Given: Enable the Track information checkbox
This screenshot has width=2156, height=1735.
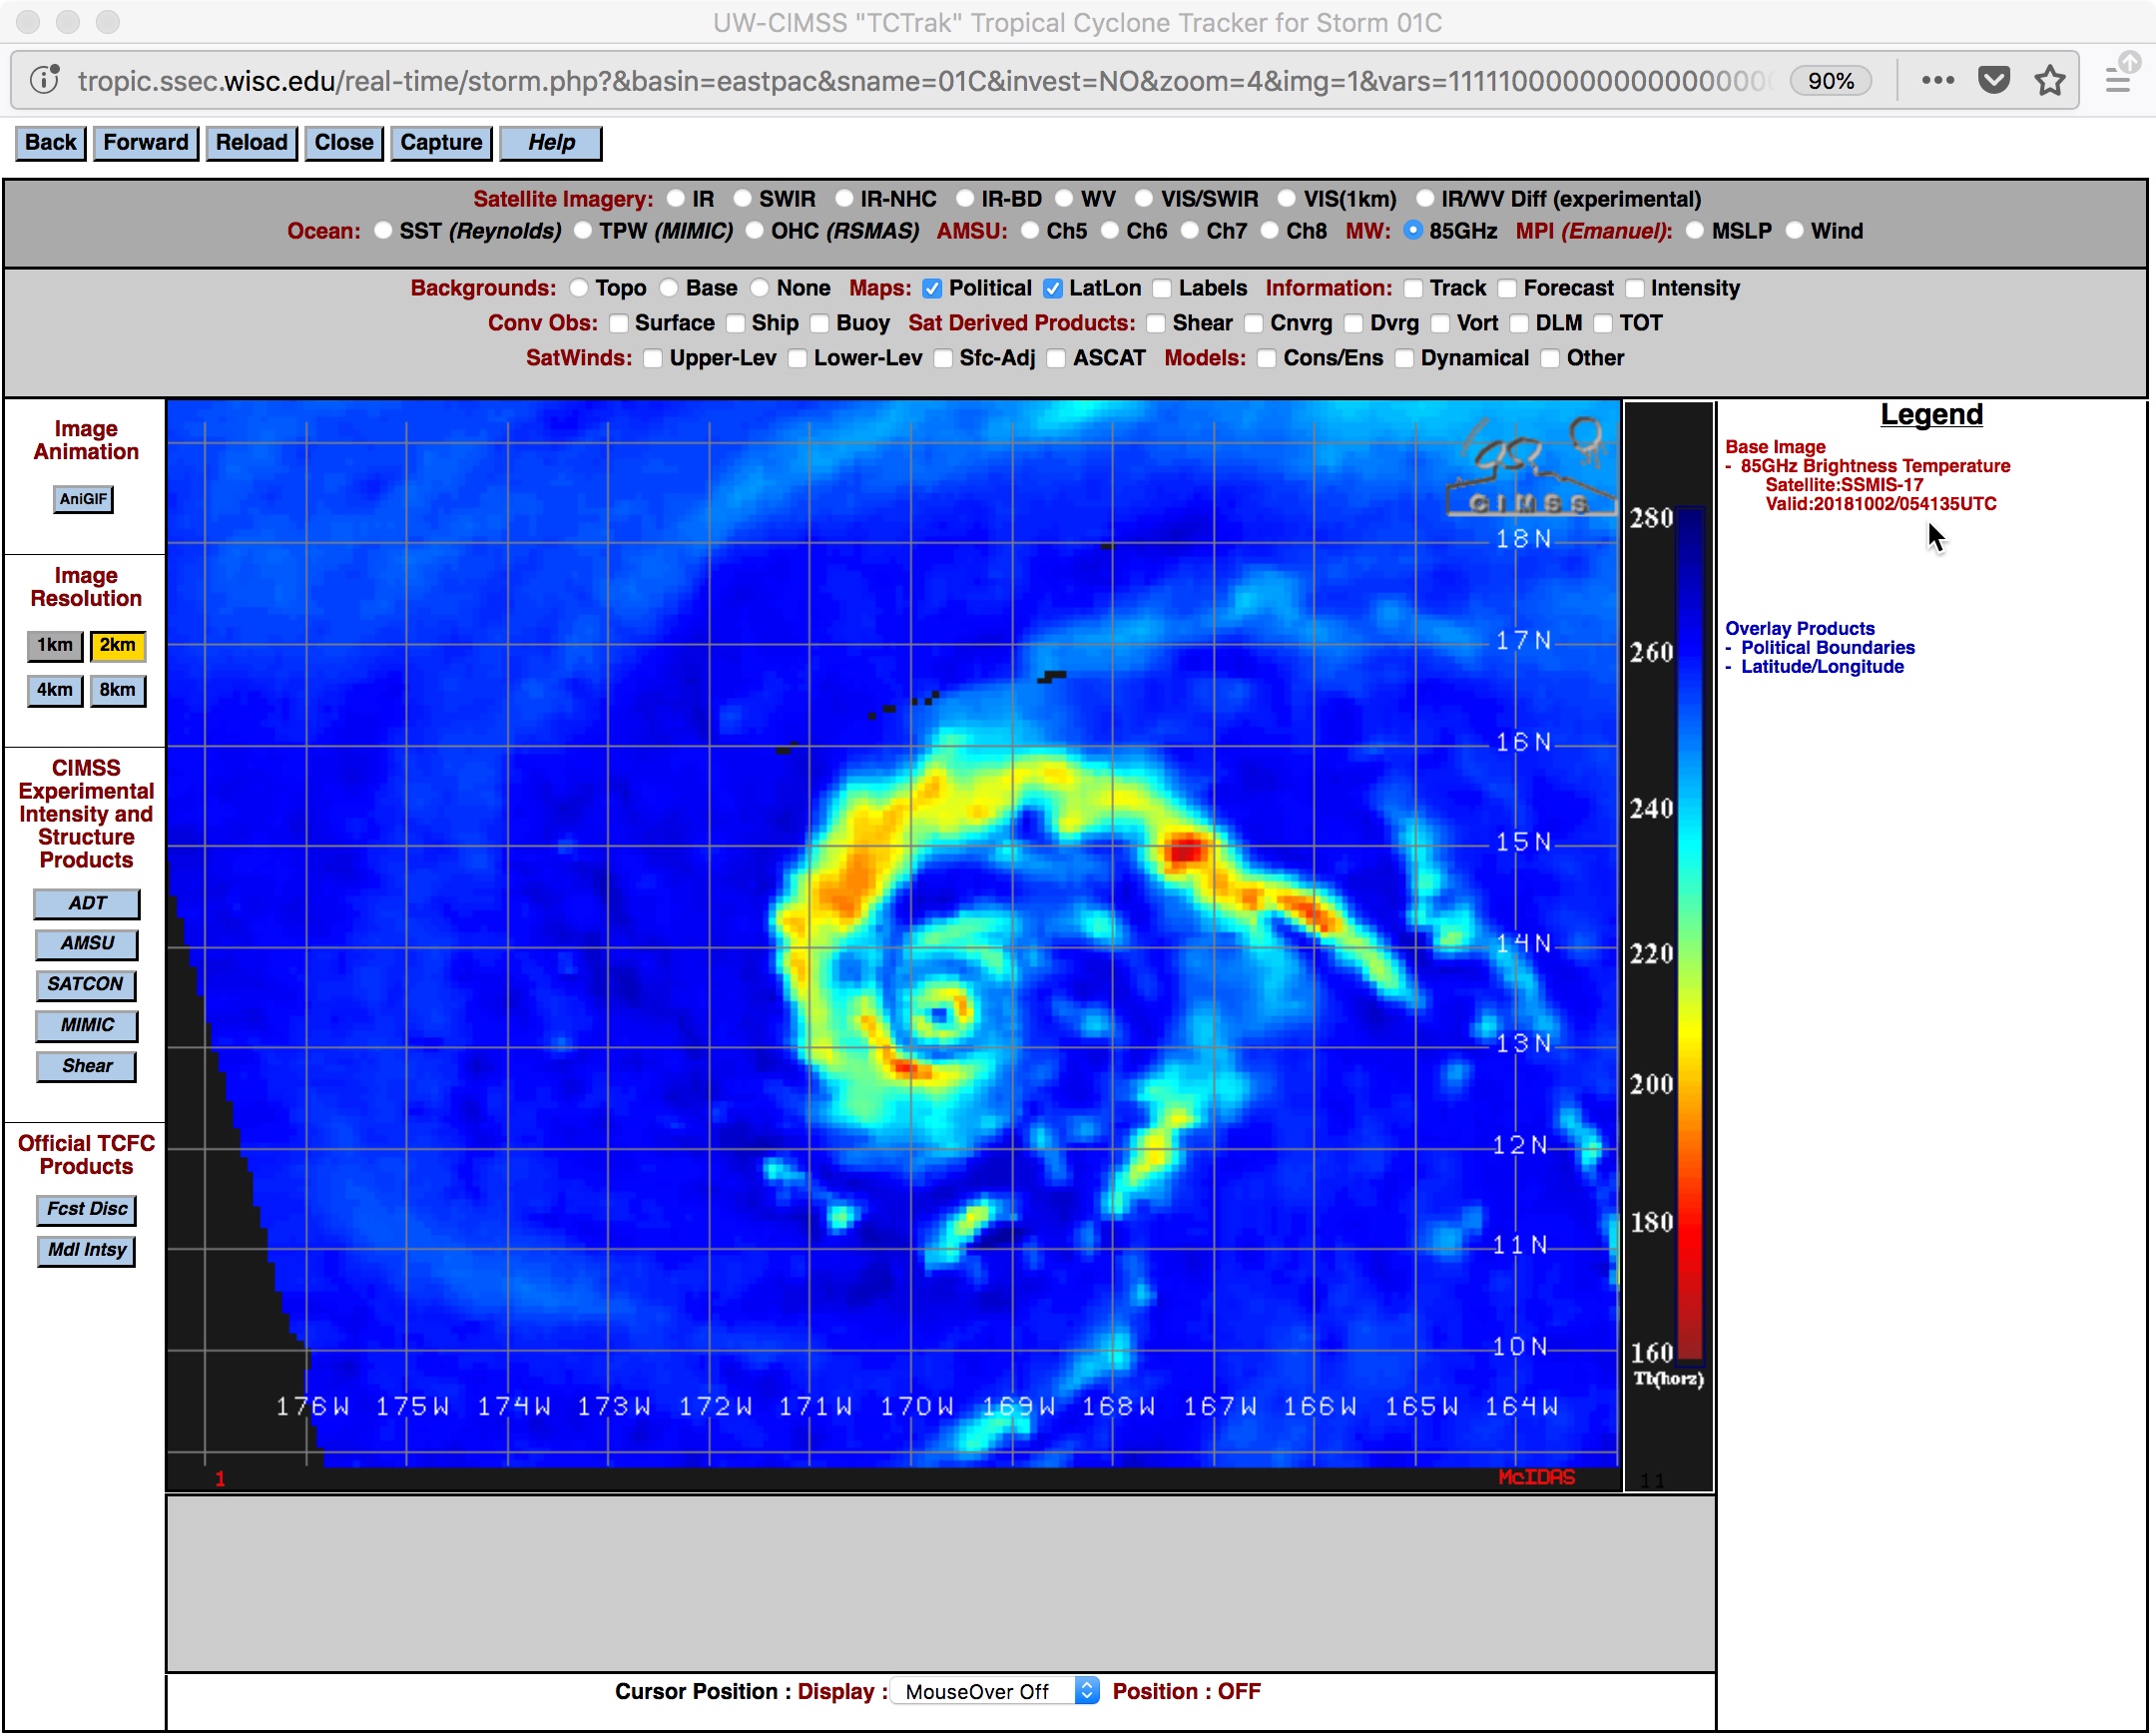Looking at the screenshot, I should tap(1413, 289).
